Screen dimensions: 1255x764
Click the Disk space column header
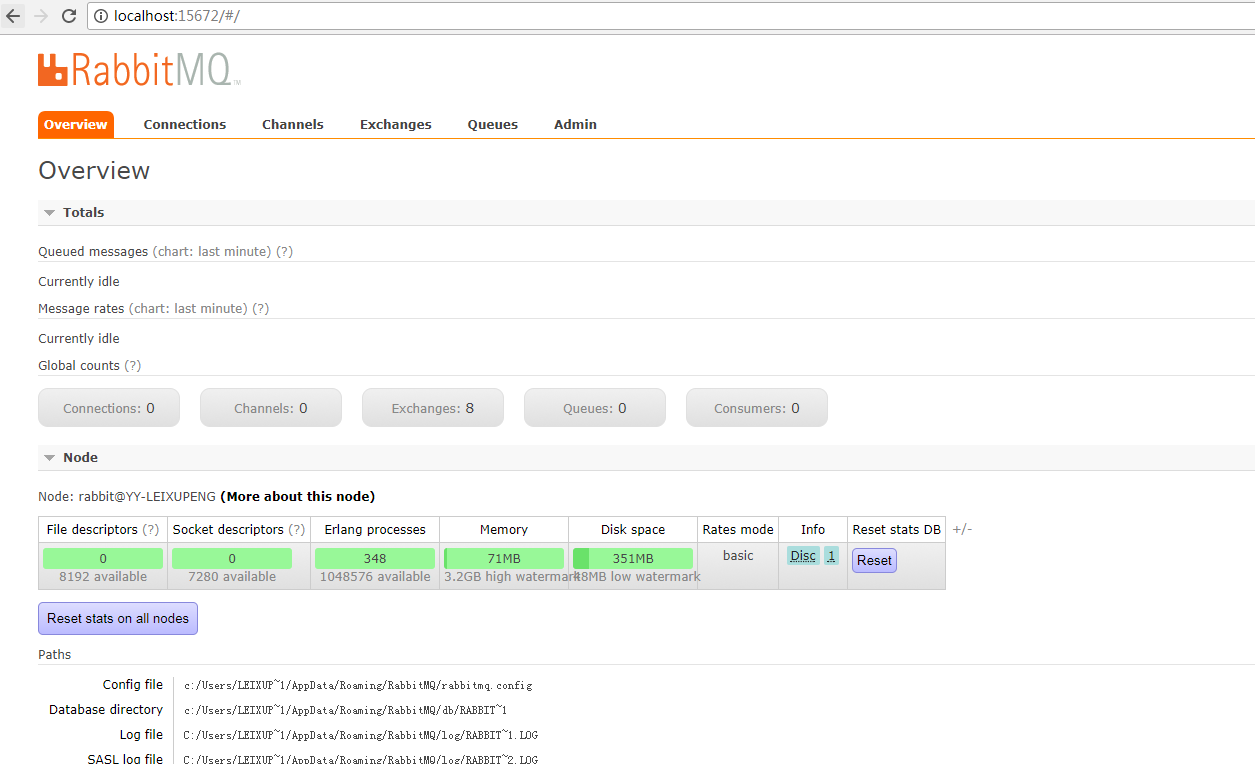pos(633,530)
